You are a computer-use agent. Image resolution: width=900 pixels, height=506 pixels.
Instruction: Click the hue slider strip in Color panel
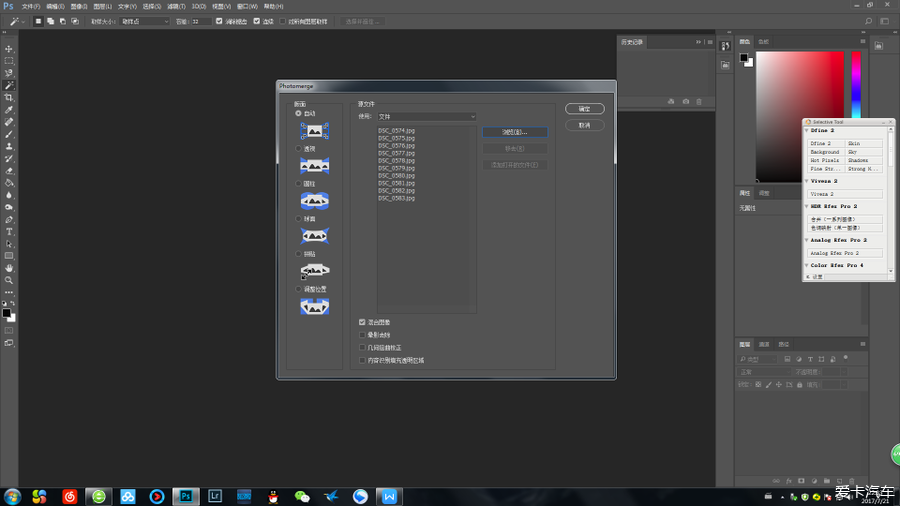(x=856, y=85)
